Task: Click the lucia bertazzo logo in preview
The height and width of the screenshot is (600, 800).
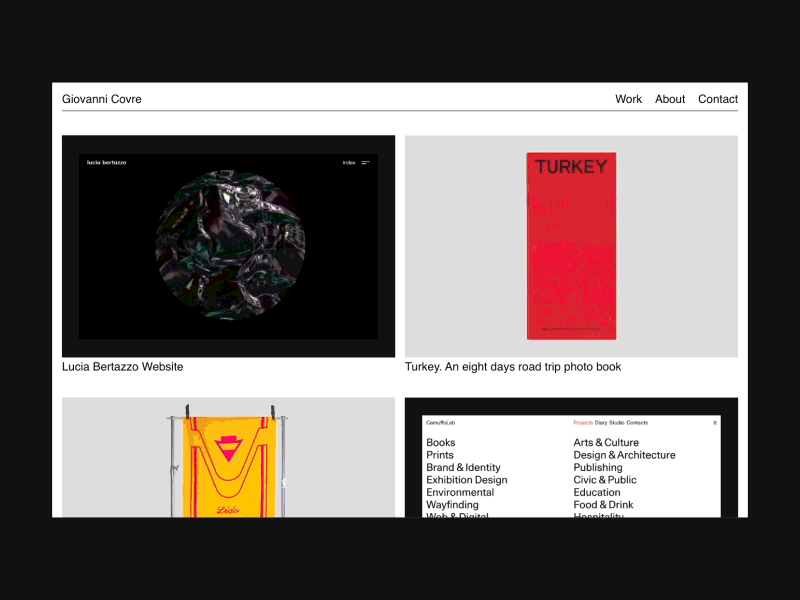Action: (106, 162)
